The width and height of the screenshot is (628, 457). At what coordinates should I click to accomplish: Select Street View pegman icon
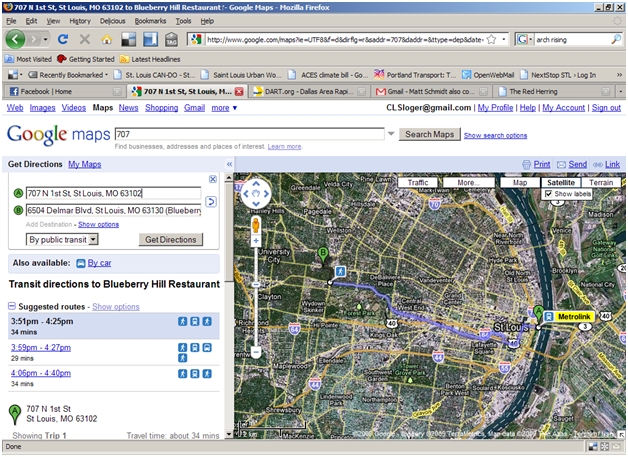tap(256, 225)
